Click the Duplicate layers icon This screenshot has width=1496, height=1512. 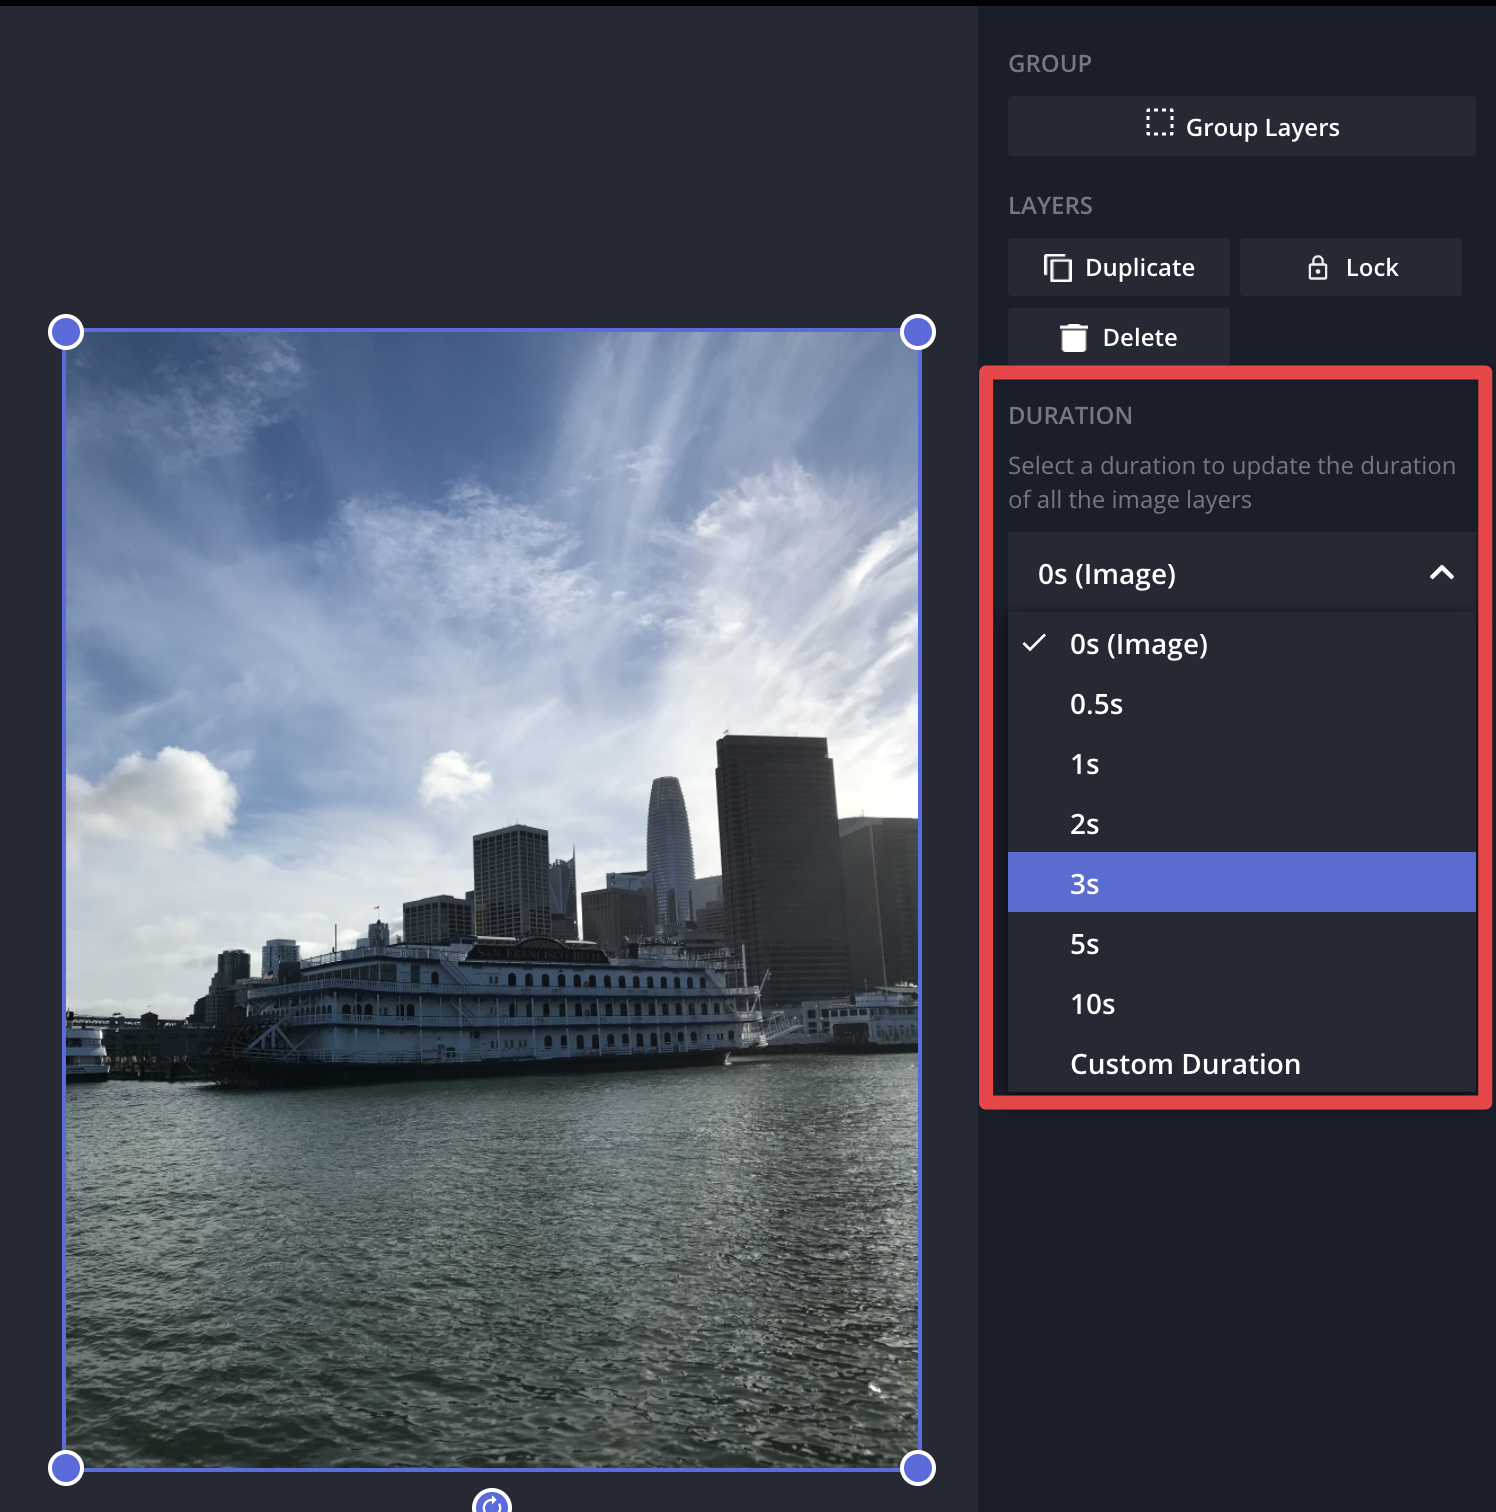pyautogui.click(x=1057, y=268)
